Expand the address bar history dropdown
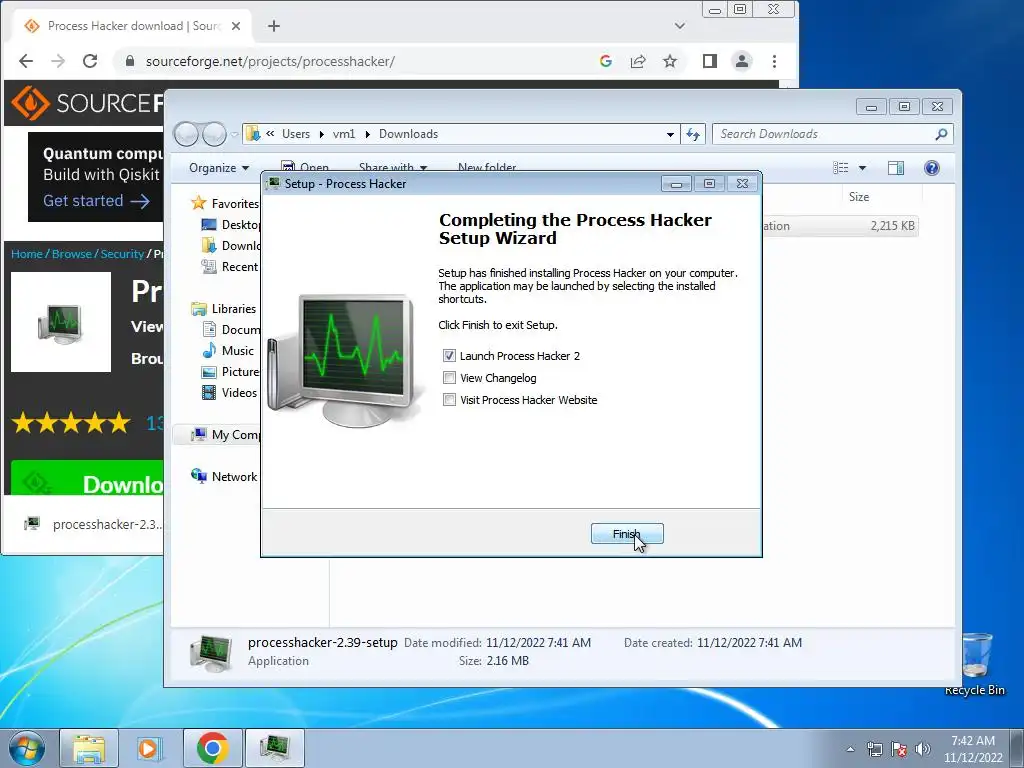The image size is (1024, 768). [x=670, y=134]
